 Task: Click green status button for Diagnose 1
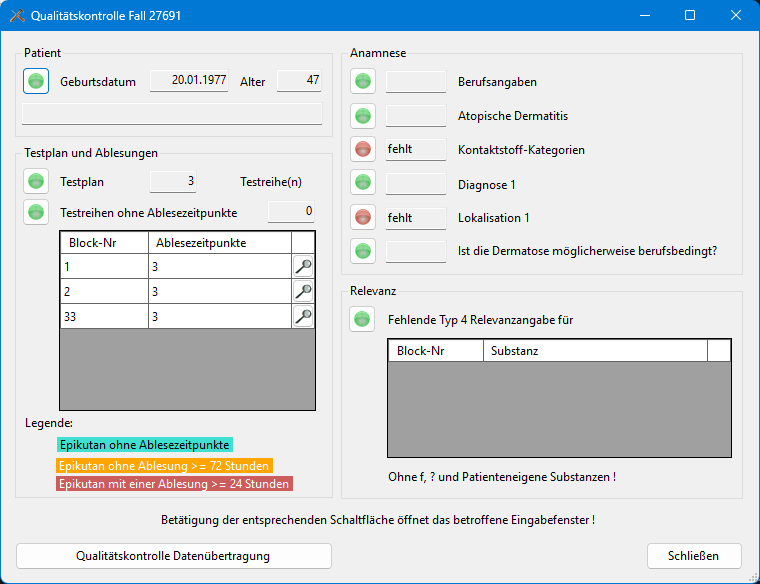tap(363, 184)
